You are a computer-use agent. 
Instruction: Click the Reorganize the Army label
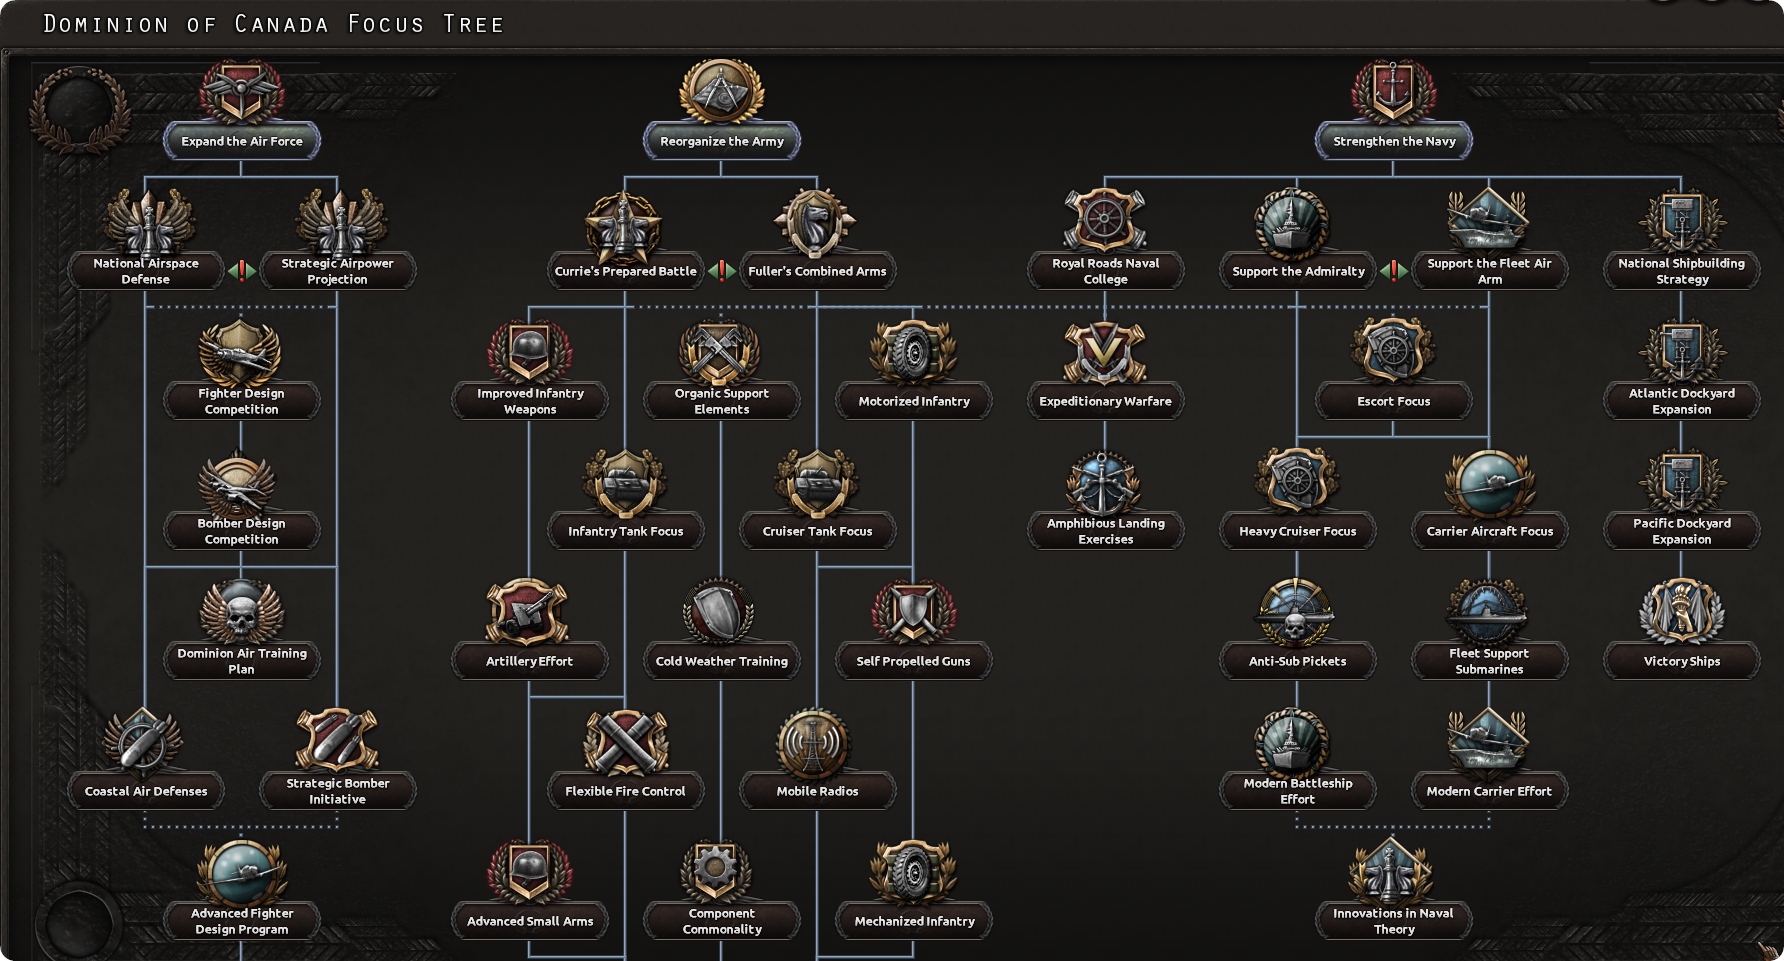[721, 141]
